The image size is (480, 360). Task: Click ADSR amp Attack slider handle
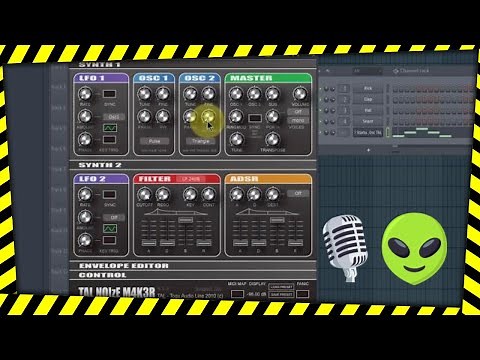pos(240,243)
